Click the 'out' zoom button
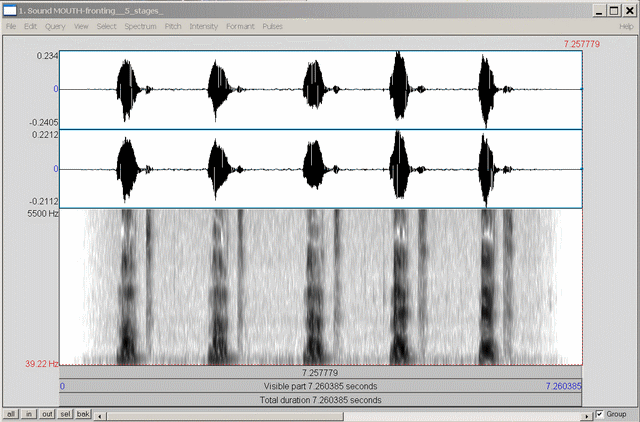The height and width of the screenshot is (422, 640). click(47, 414)
